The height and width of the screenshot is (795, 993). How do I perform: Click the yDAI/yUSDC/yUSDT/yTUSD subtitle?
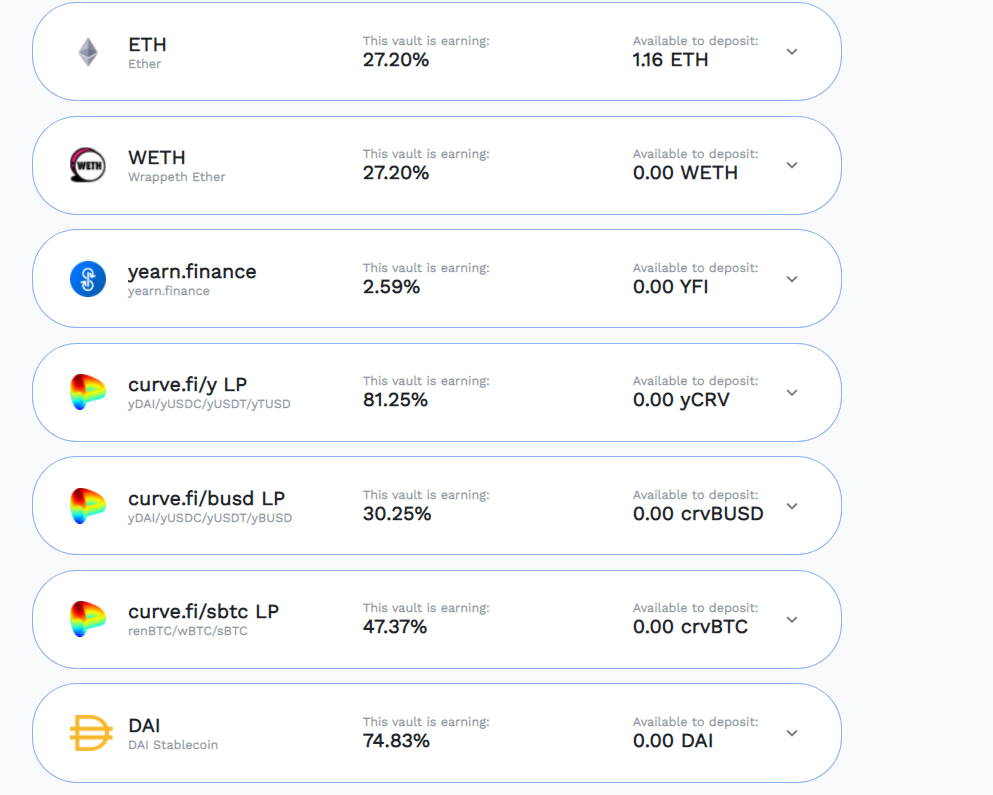coord(209,404)
